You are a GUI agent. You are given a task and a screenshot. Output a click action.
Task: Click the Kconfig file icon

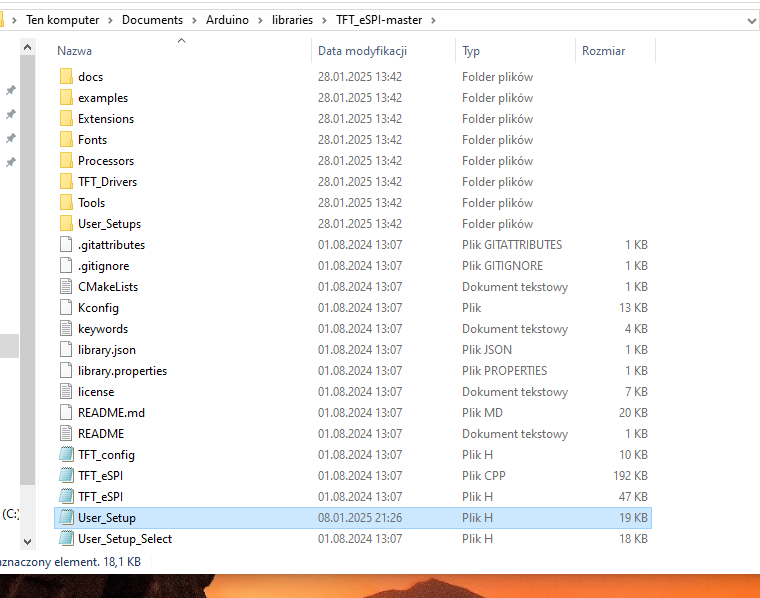pyautogui.click(x=66, y=308)
